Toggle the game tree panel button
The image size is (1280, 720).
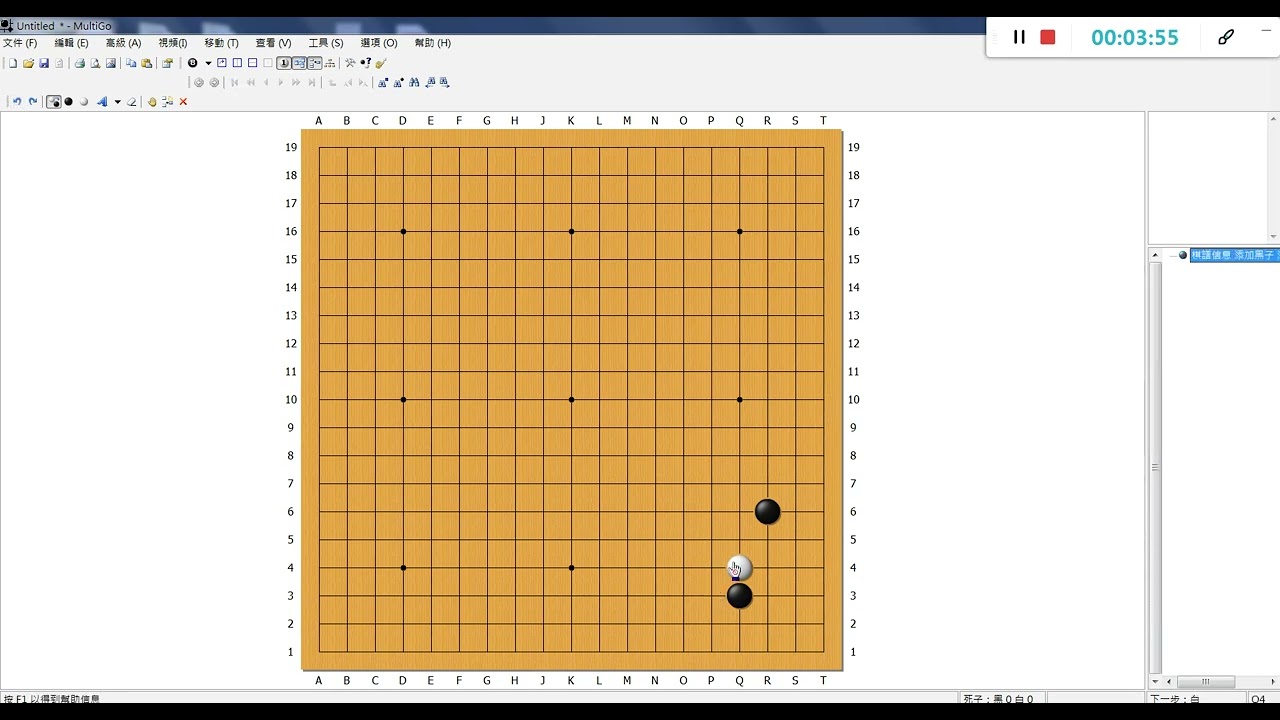point(299,63)
